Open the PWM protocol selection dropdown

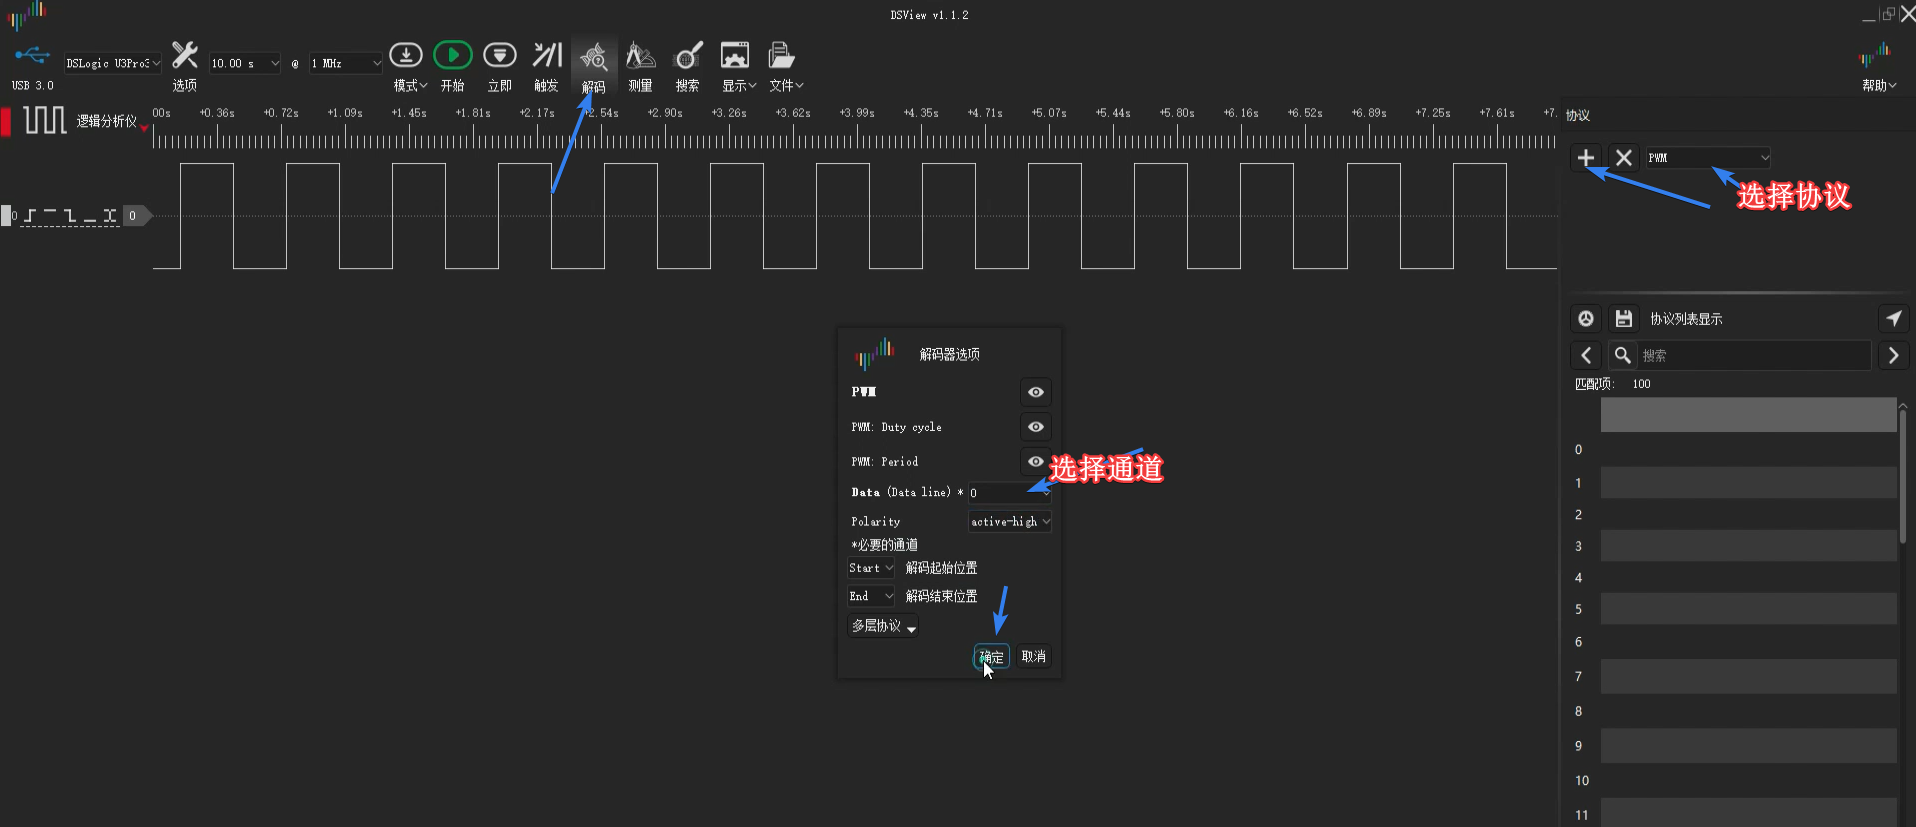[1708, 158]
